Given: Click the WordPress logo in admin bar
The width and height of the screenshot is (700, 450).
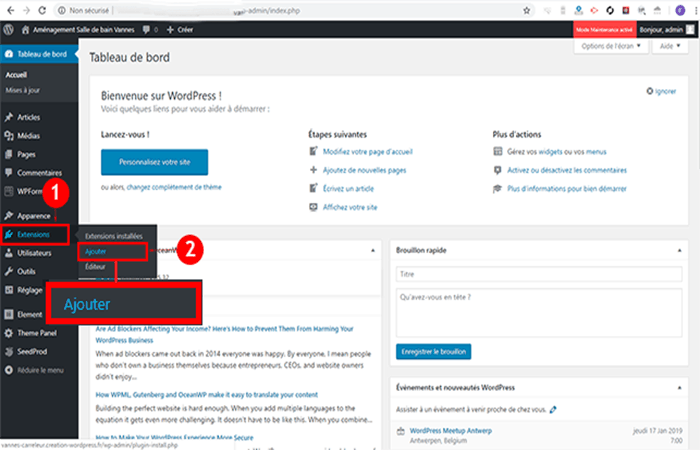Looking at the screenshot, I should pos(8,29).
